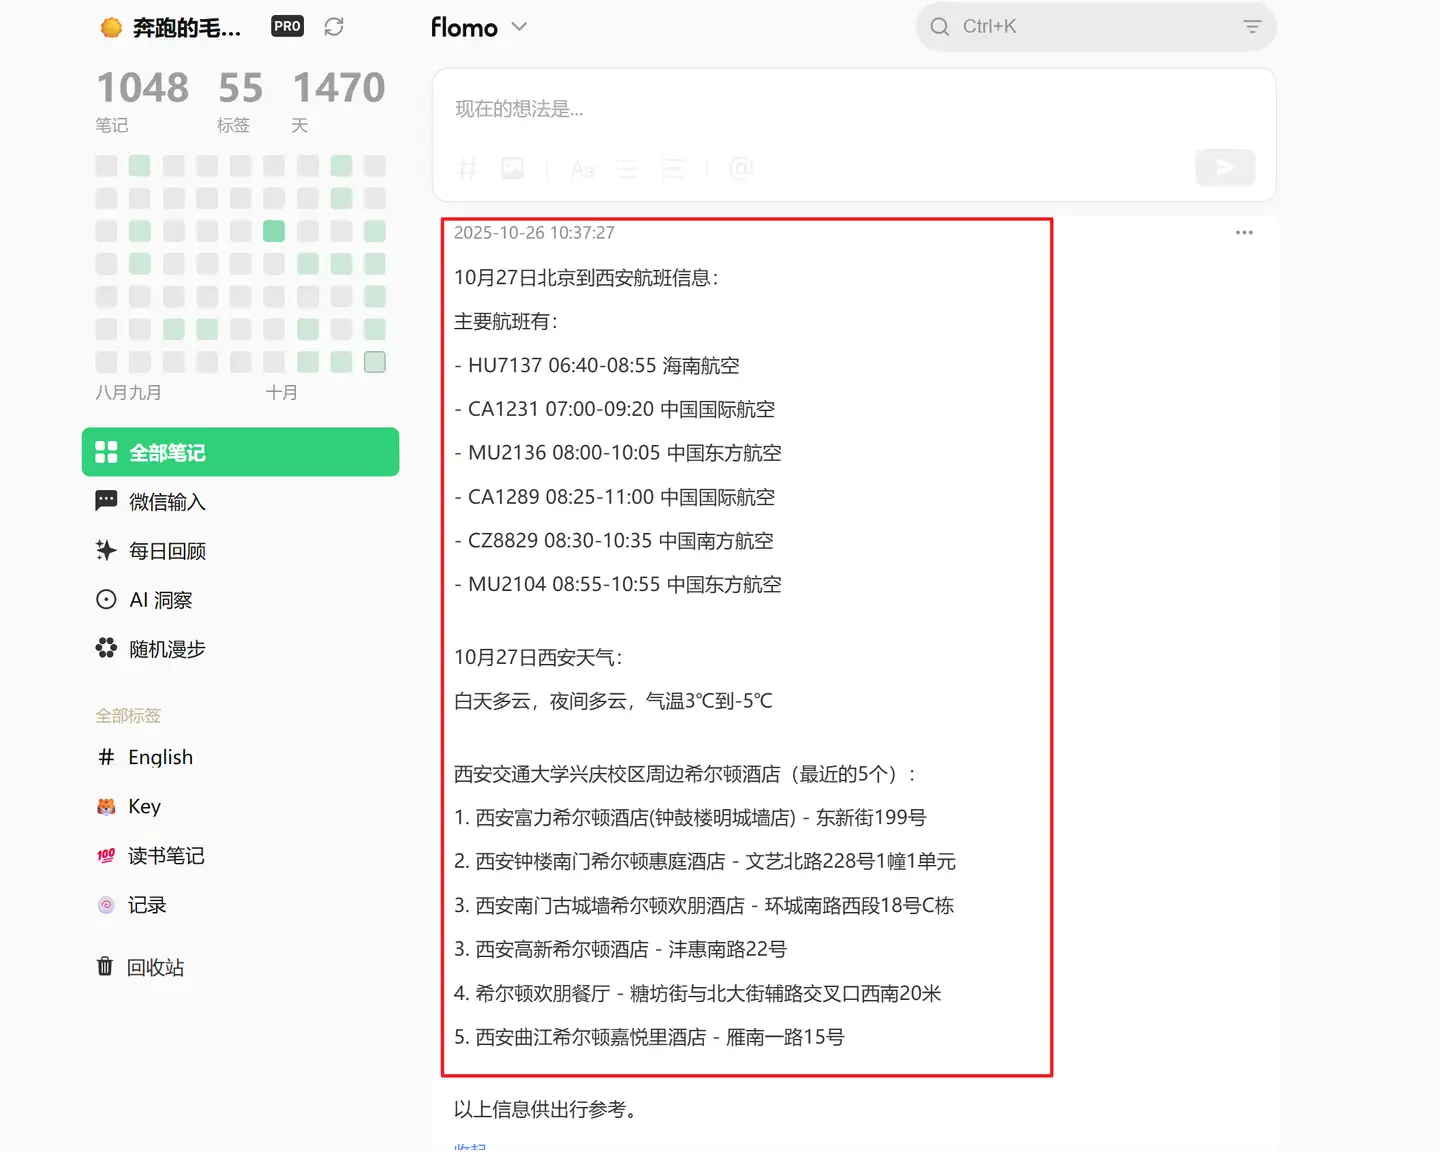The image size is (1440, 1152).
Task: Click the 55 标签 count
Action: 240,100
